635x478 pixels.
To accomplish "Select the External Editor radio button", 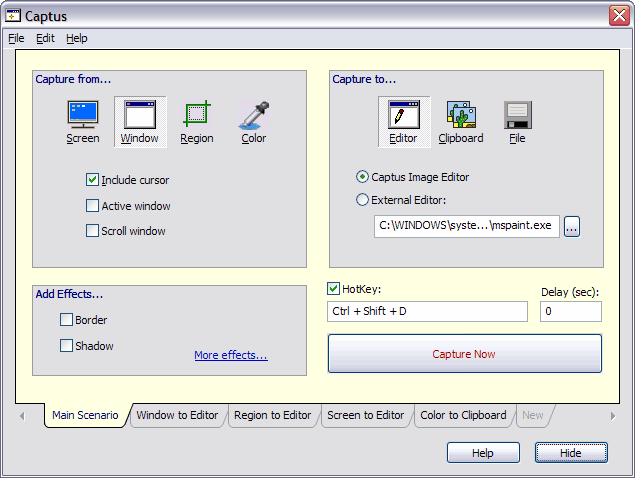I will [x=363, y=199].
